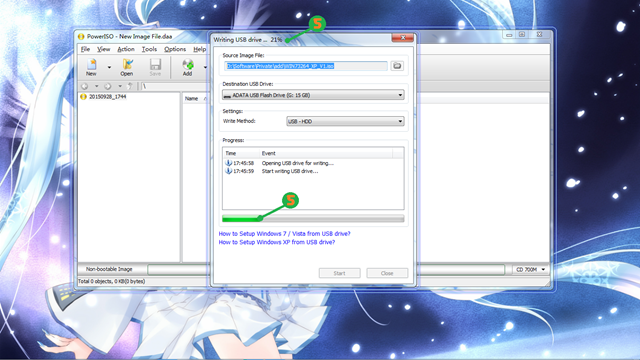Image resolution: width=640 pixels, height=360 pixels.
Task: Click the forward navigation arrow icon
Action: (x=108, y=86)
